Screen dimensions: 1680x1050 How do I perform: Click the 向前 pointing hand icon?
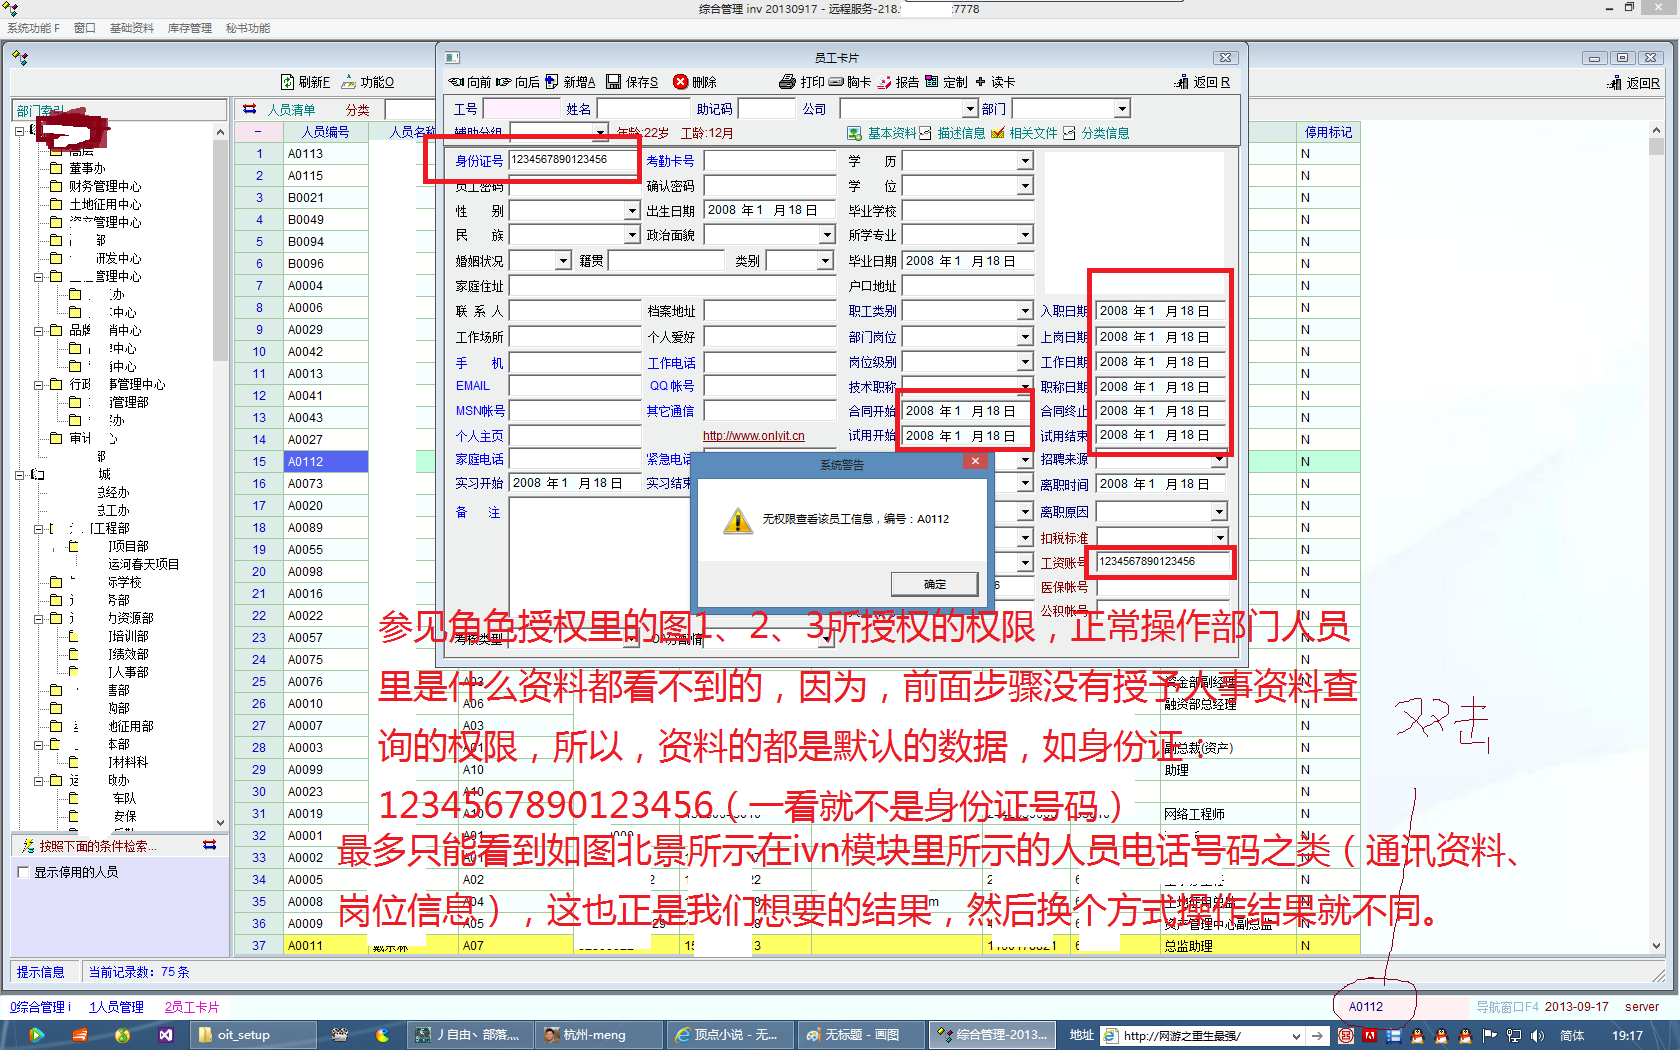[x=456, y=82]
